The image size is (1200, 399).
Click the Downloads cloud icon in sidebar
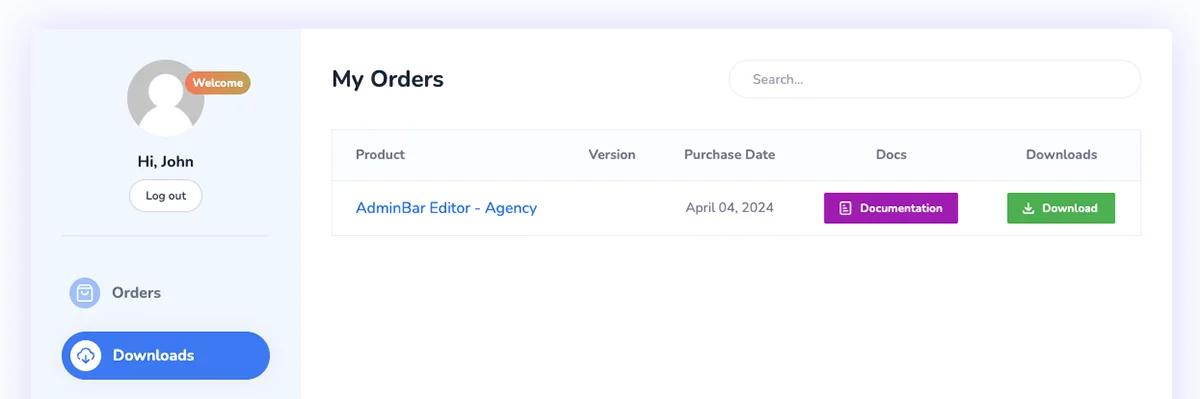point(85,355)
